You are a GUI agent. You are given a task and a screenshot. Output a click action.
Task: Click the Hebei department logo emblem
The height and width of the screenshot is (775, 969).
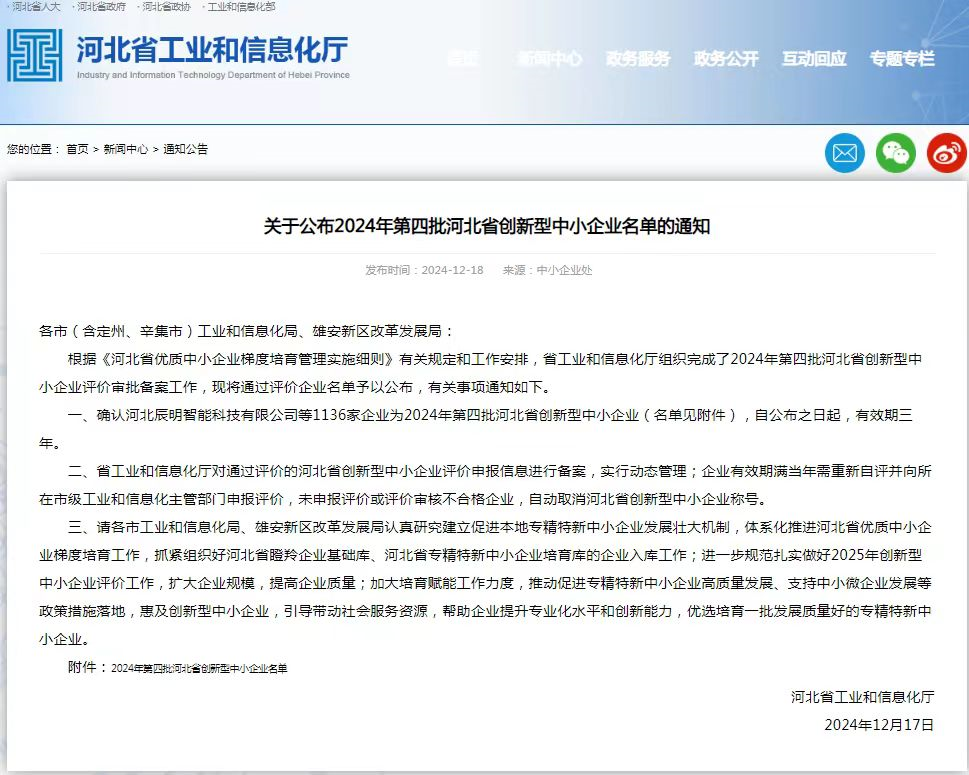point(35,55)
